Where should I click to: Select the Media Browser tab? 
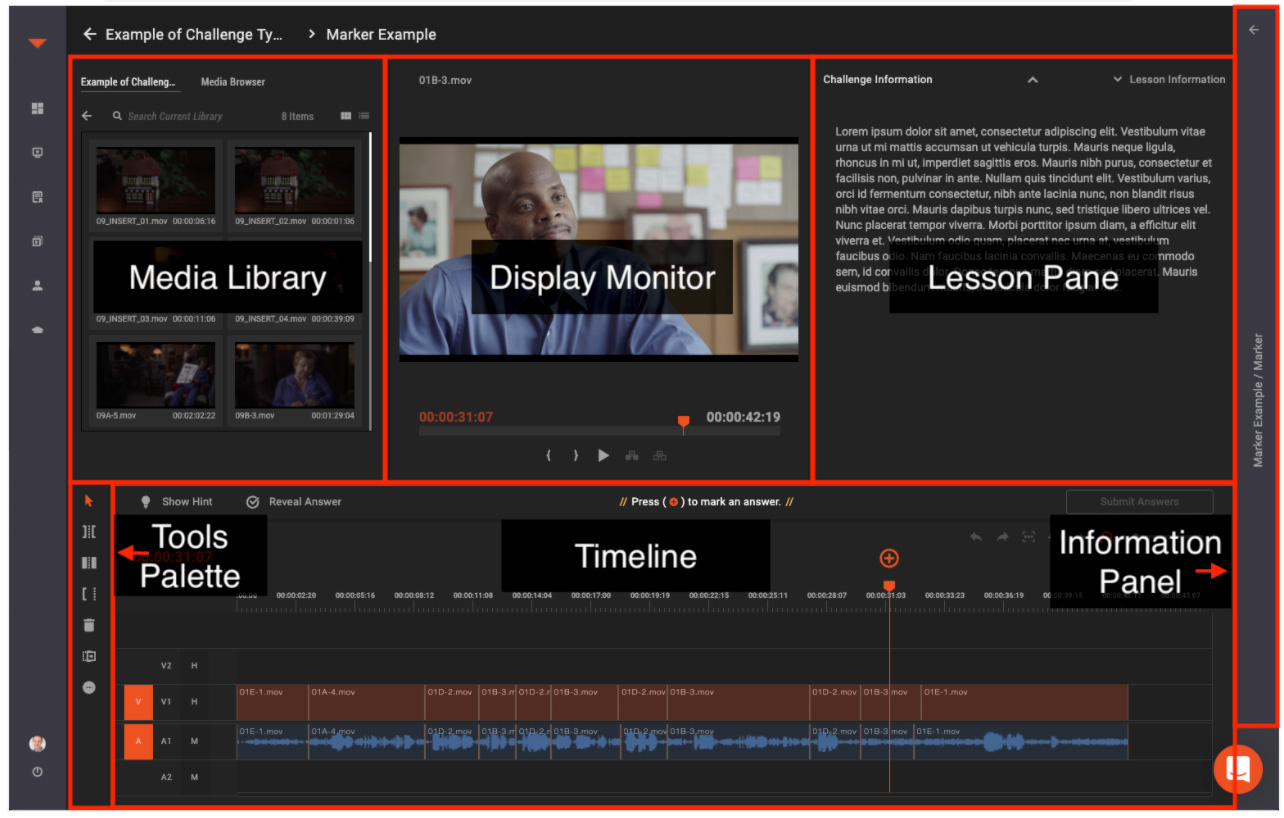click(233, 82)
